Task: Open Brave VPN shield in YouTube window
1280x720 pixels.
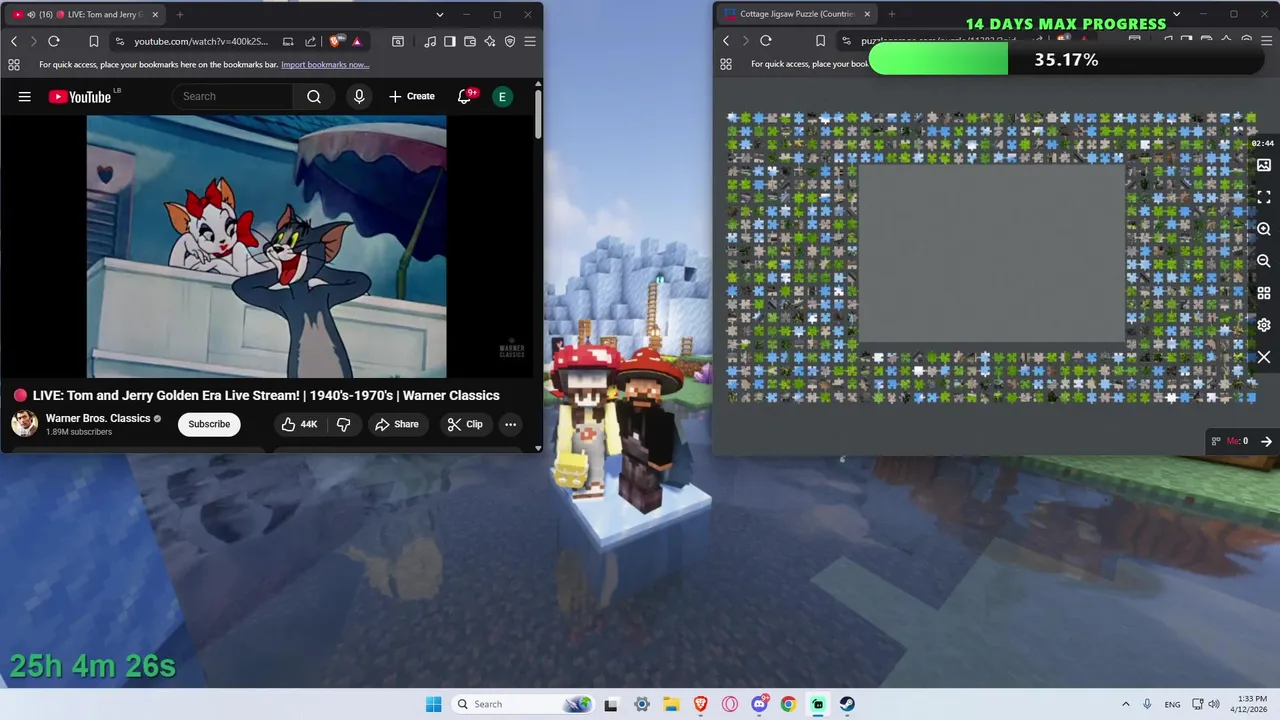Action: coord(510,41)
